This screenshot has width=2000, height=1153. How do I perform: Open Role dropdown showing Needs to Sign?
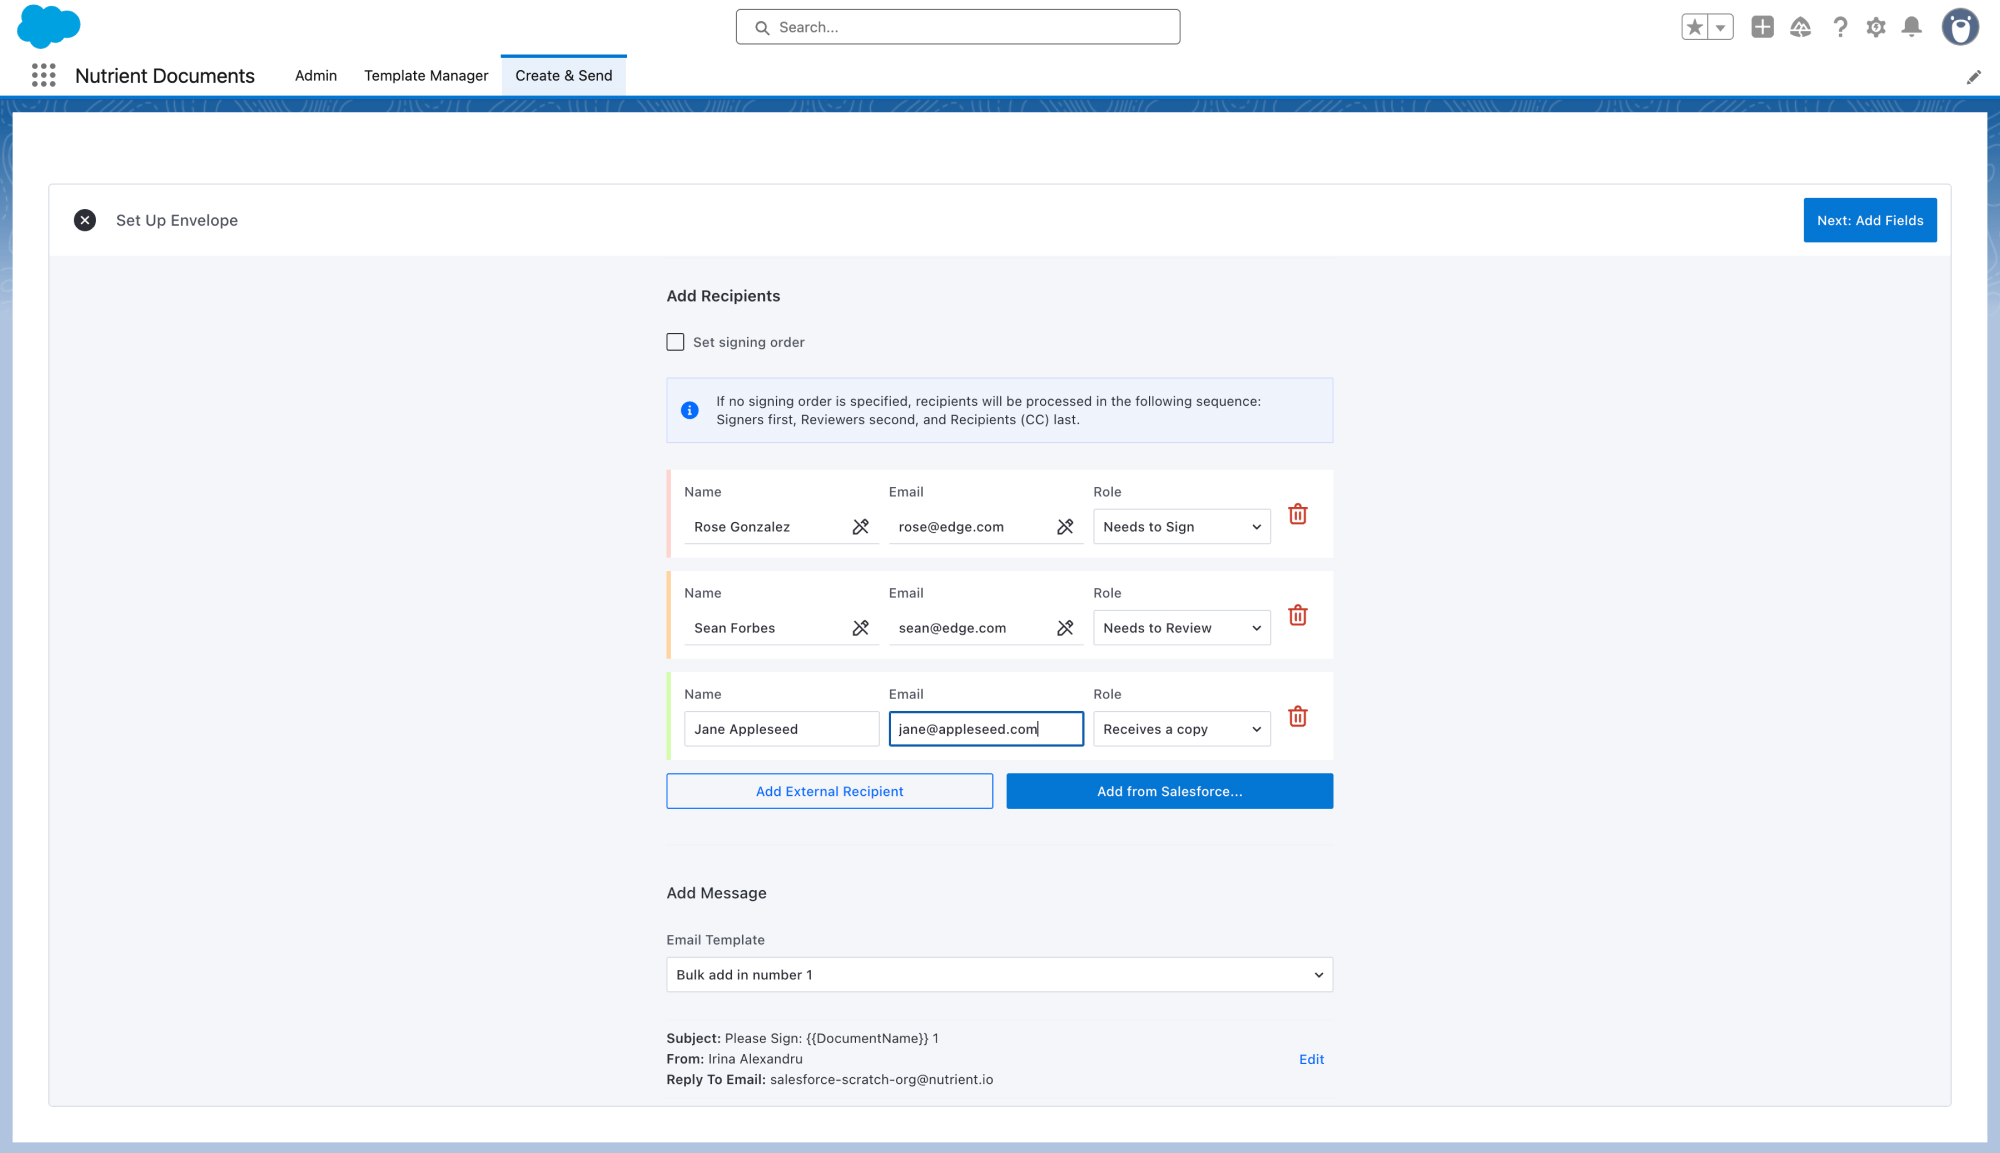pyautogui.click(x=1182, y=527)
